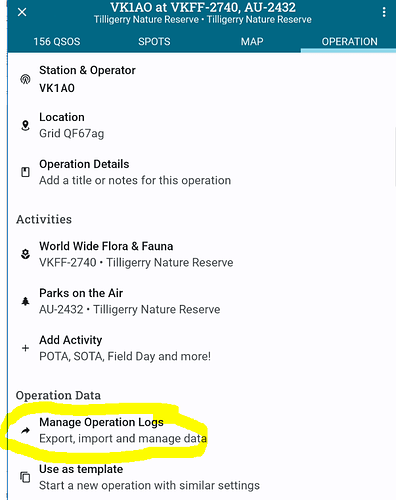Click the Parks on the Air tree icon
Viewport: 396px width, 500px height.
point(25,301)
